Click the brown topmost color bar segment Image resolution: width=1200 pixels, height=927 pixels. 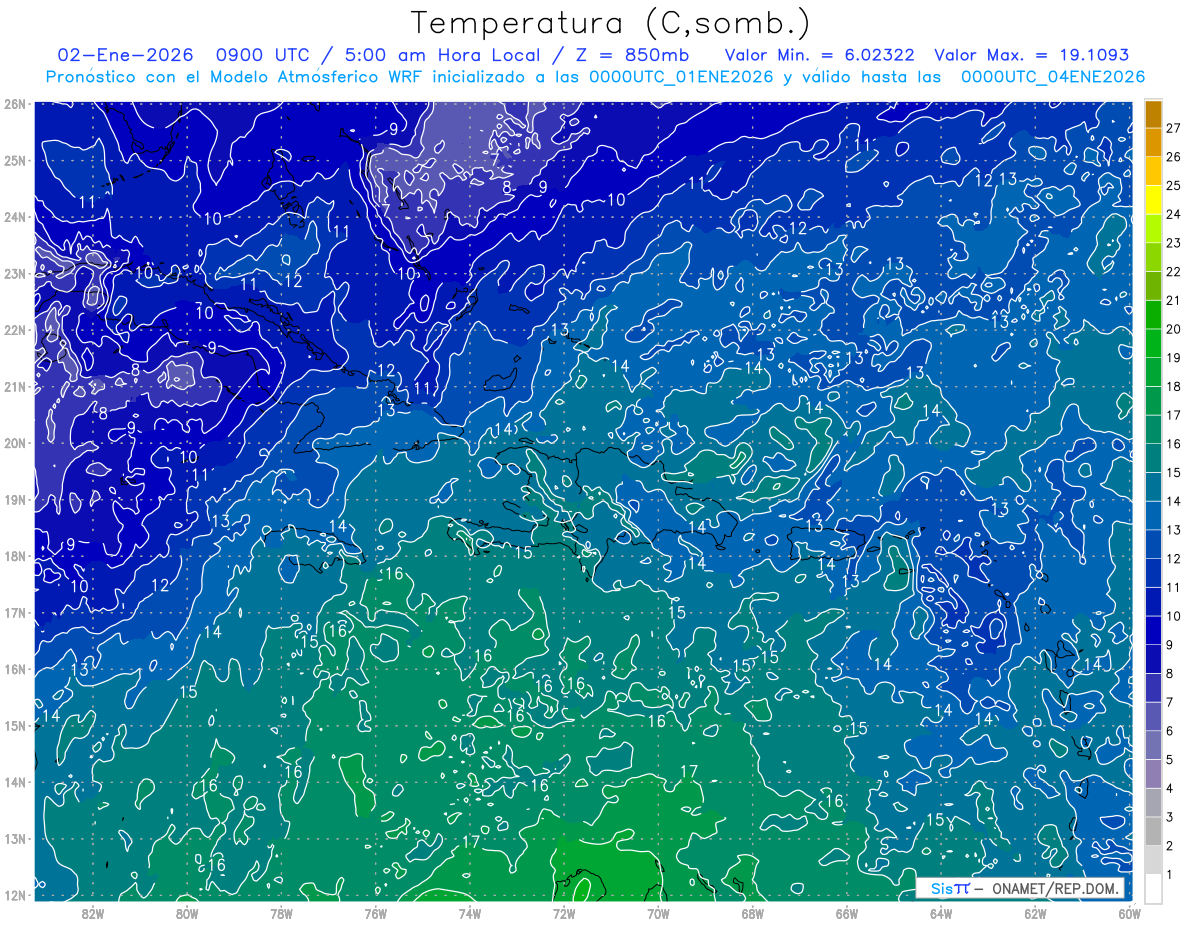click(x=1153, y=114)
